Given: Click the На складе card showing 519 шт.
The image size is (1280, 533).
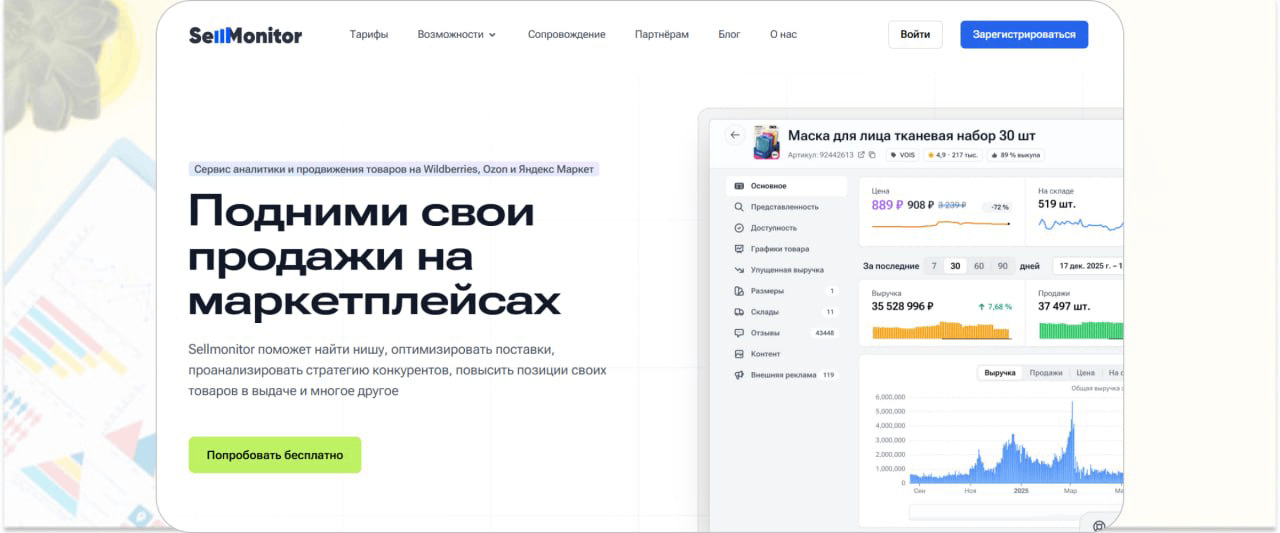Looking at the screenshot, I should pyautogui.click(x=1076, y=211).
